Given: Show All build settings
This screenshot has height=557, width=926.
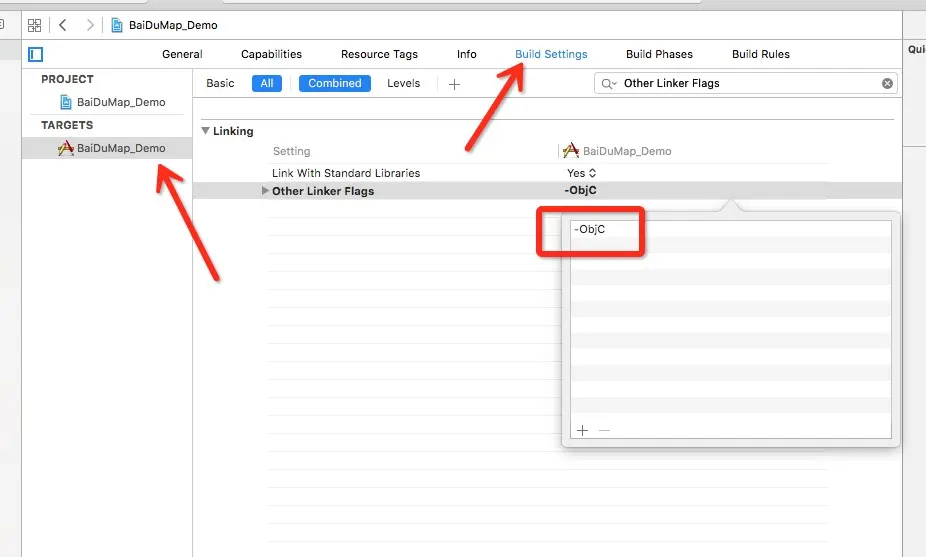Looking at the screenshot, I should pyautogui.click(x=267, y=83).
